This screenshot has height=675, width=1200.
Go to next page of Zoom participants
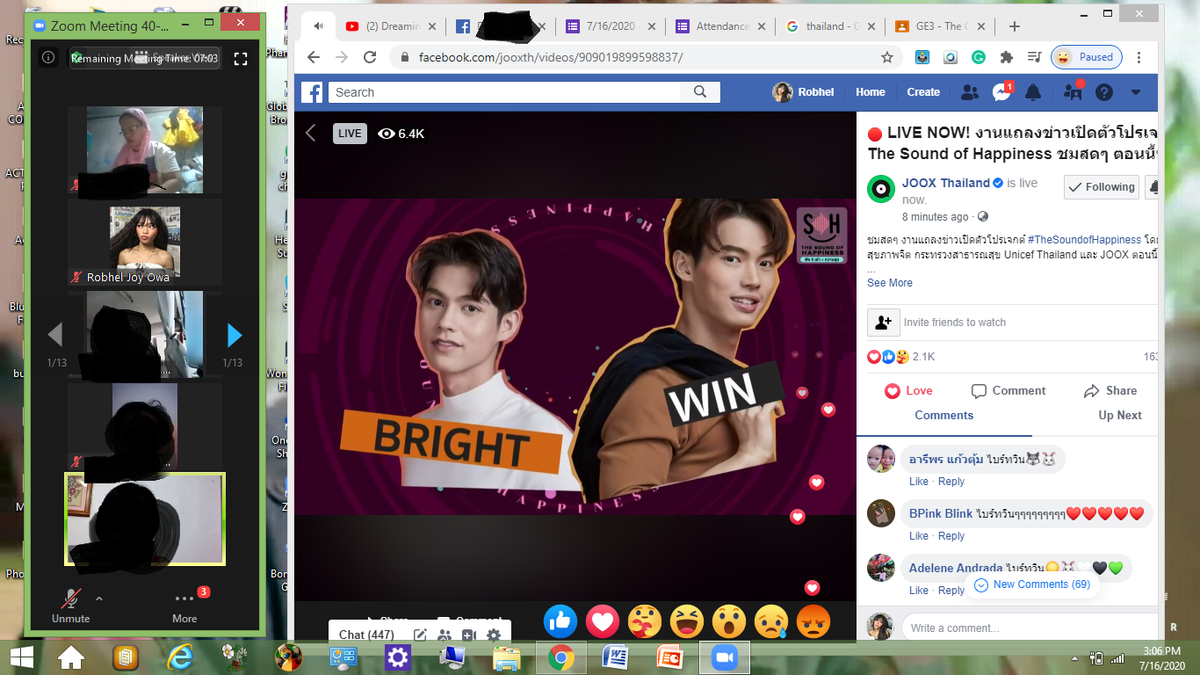point(234,334)
